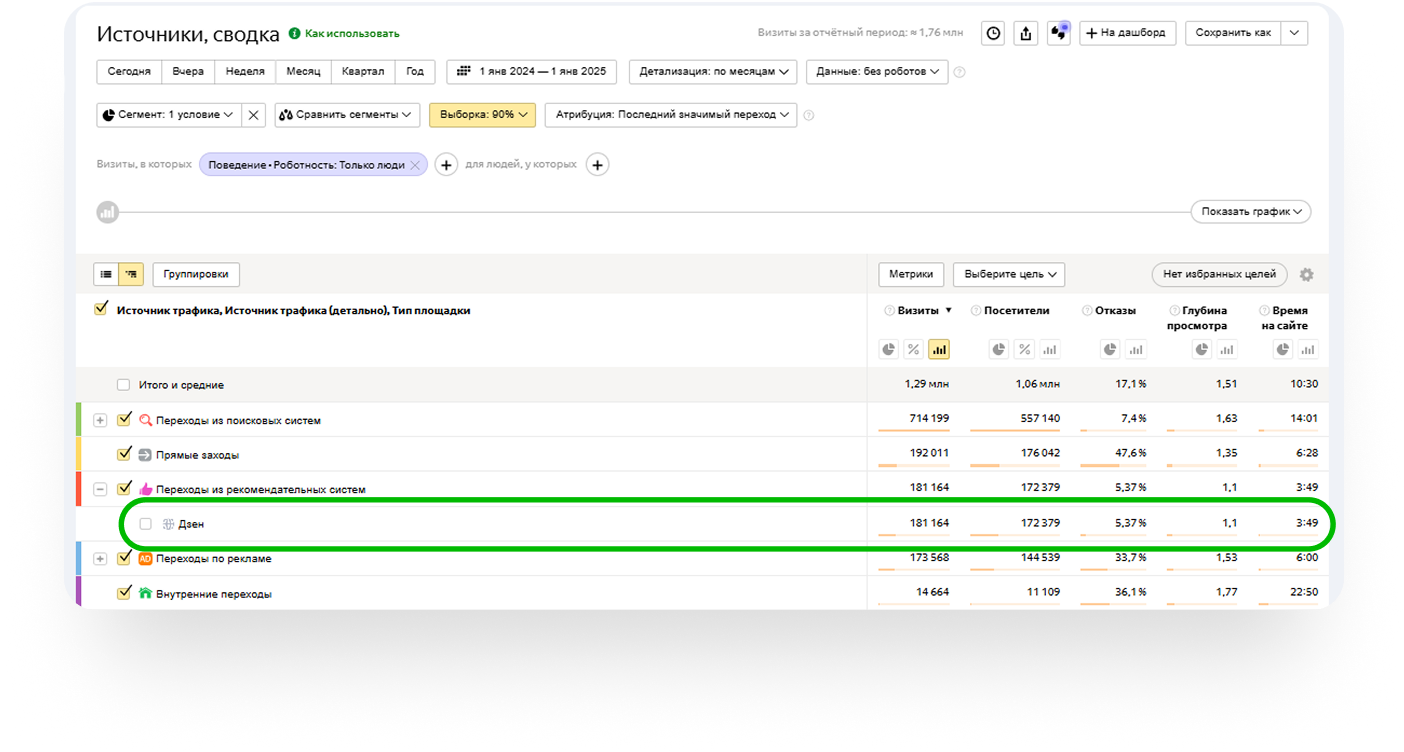The height and width of the screenshot is (752, 1404).
Task: Show percent view for Визиты
Action: [913, 349]
